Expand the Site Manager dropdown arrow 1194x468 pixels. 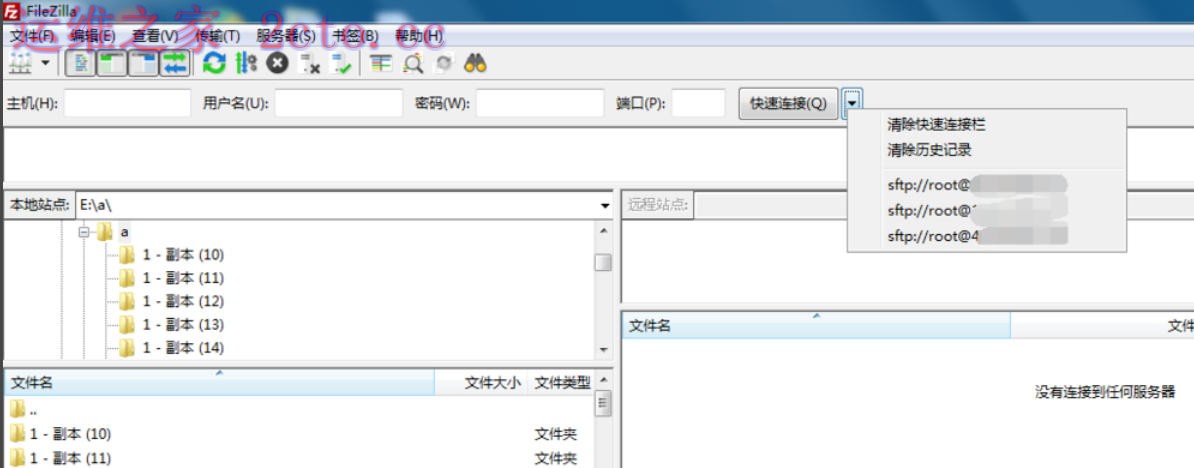44,63
